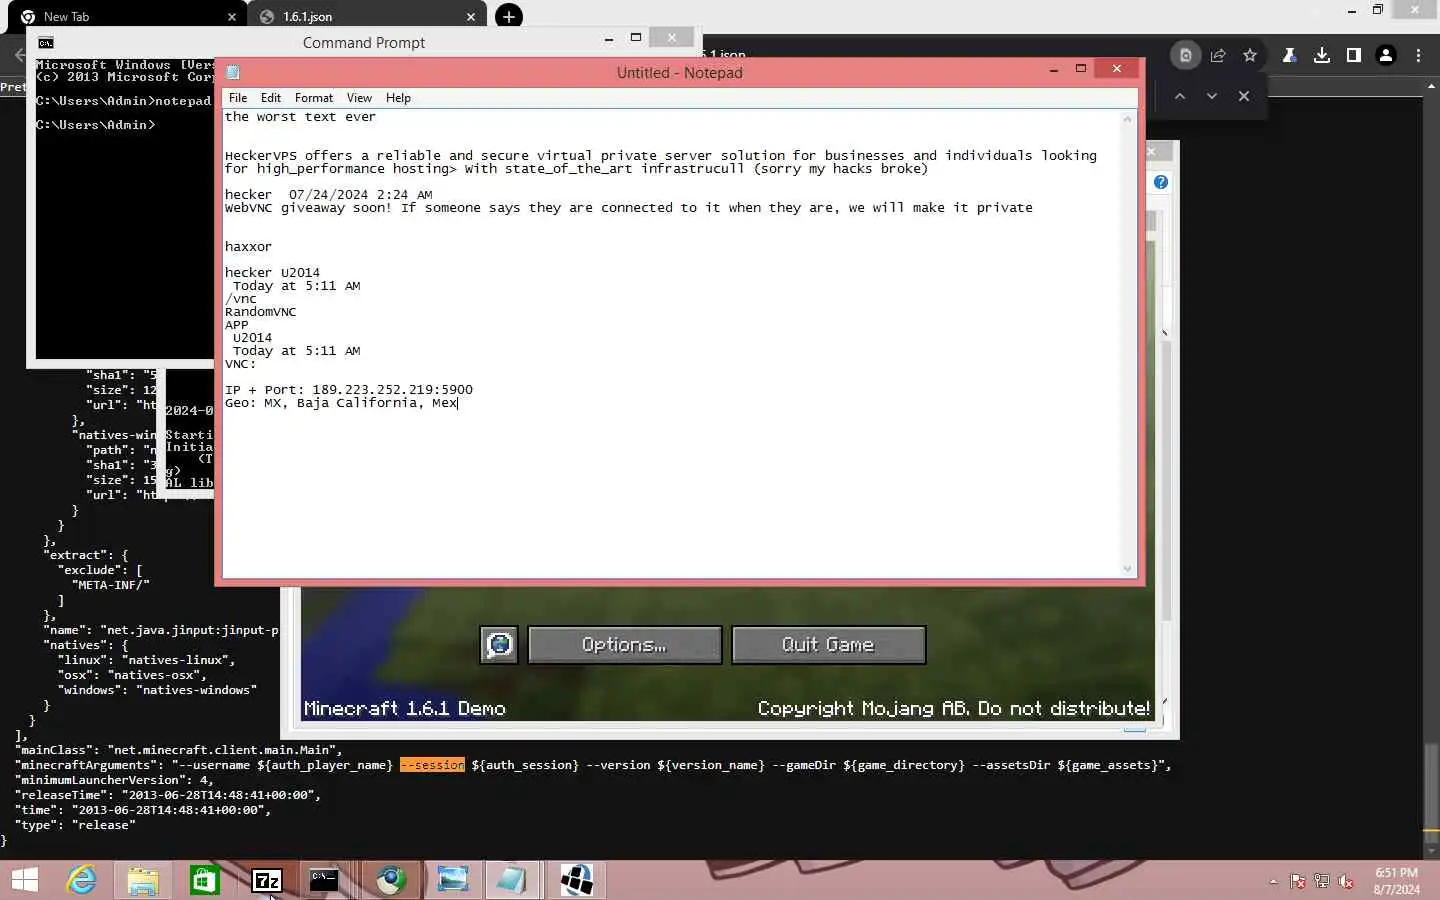The image size is (1440, 900).
Task: Switch to Notepad via taskbar icon
Action: click(x=511, y=880)
